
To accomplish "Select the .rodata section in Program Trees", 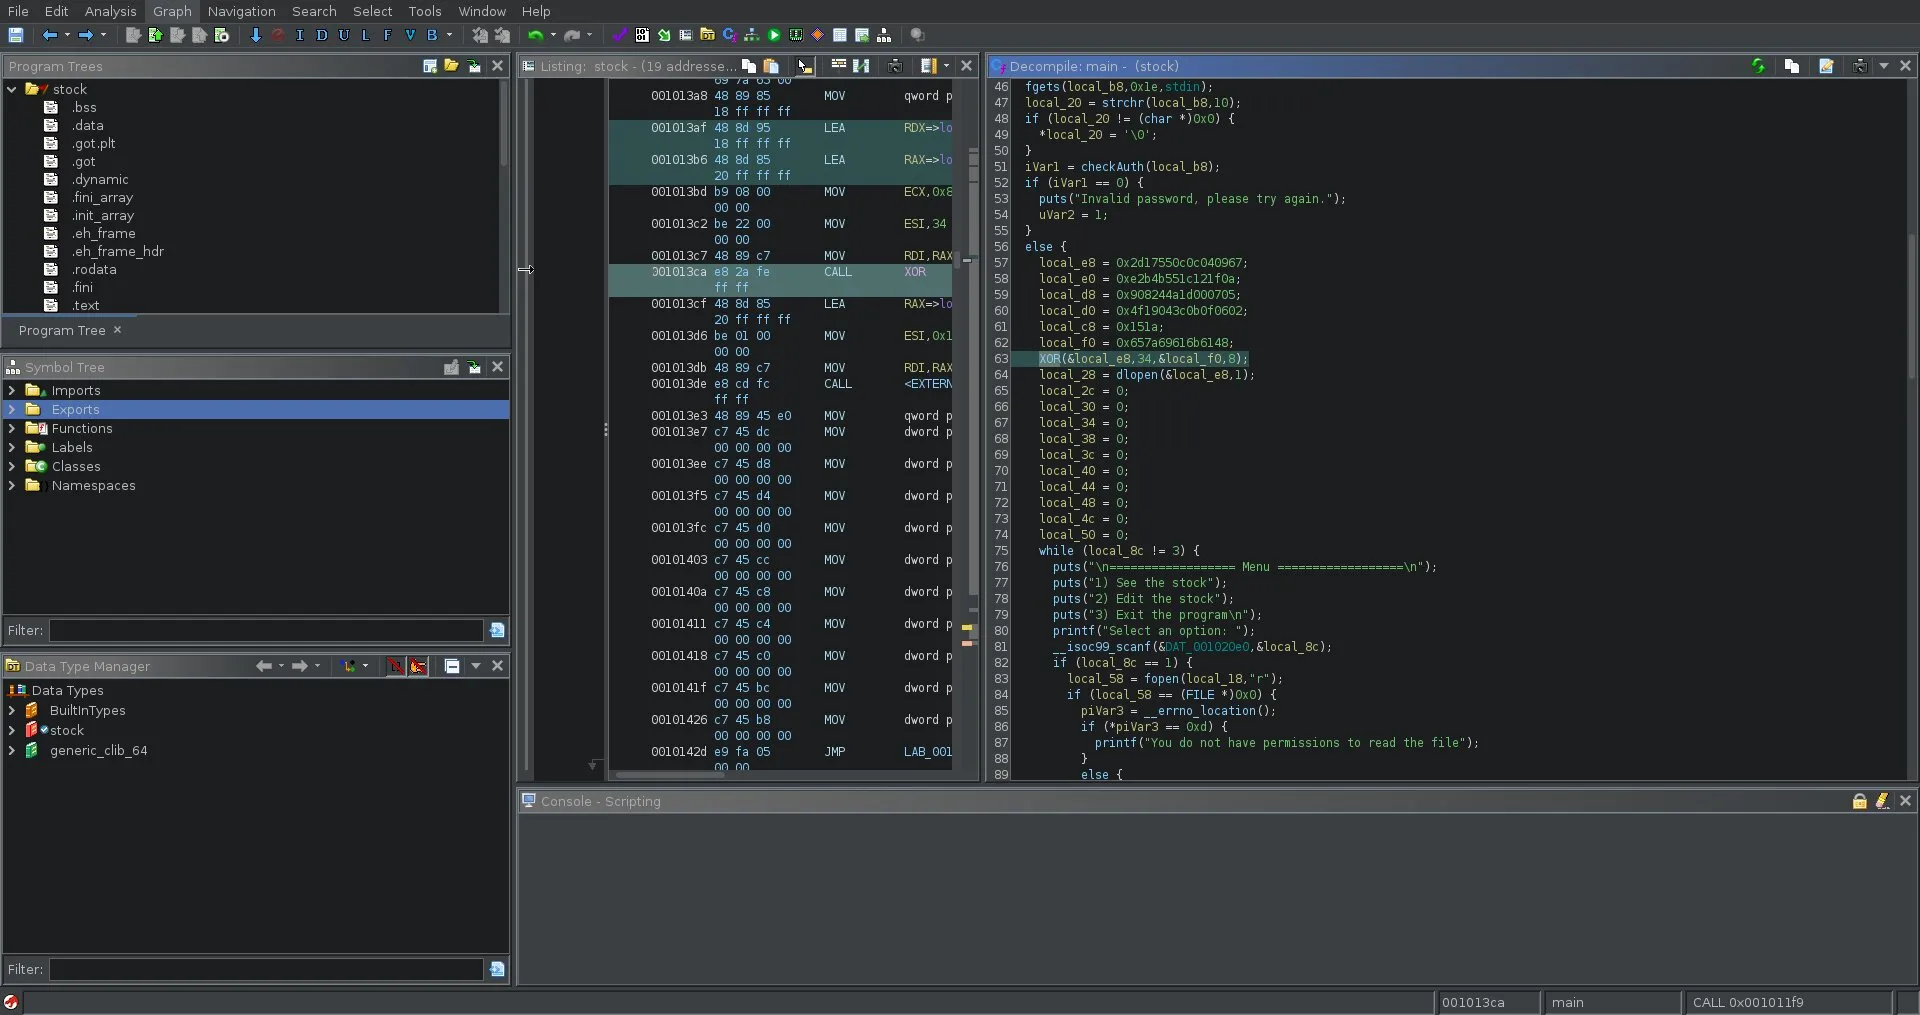I will tap(94, 269).
